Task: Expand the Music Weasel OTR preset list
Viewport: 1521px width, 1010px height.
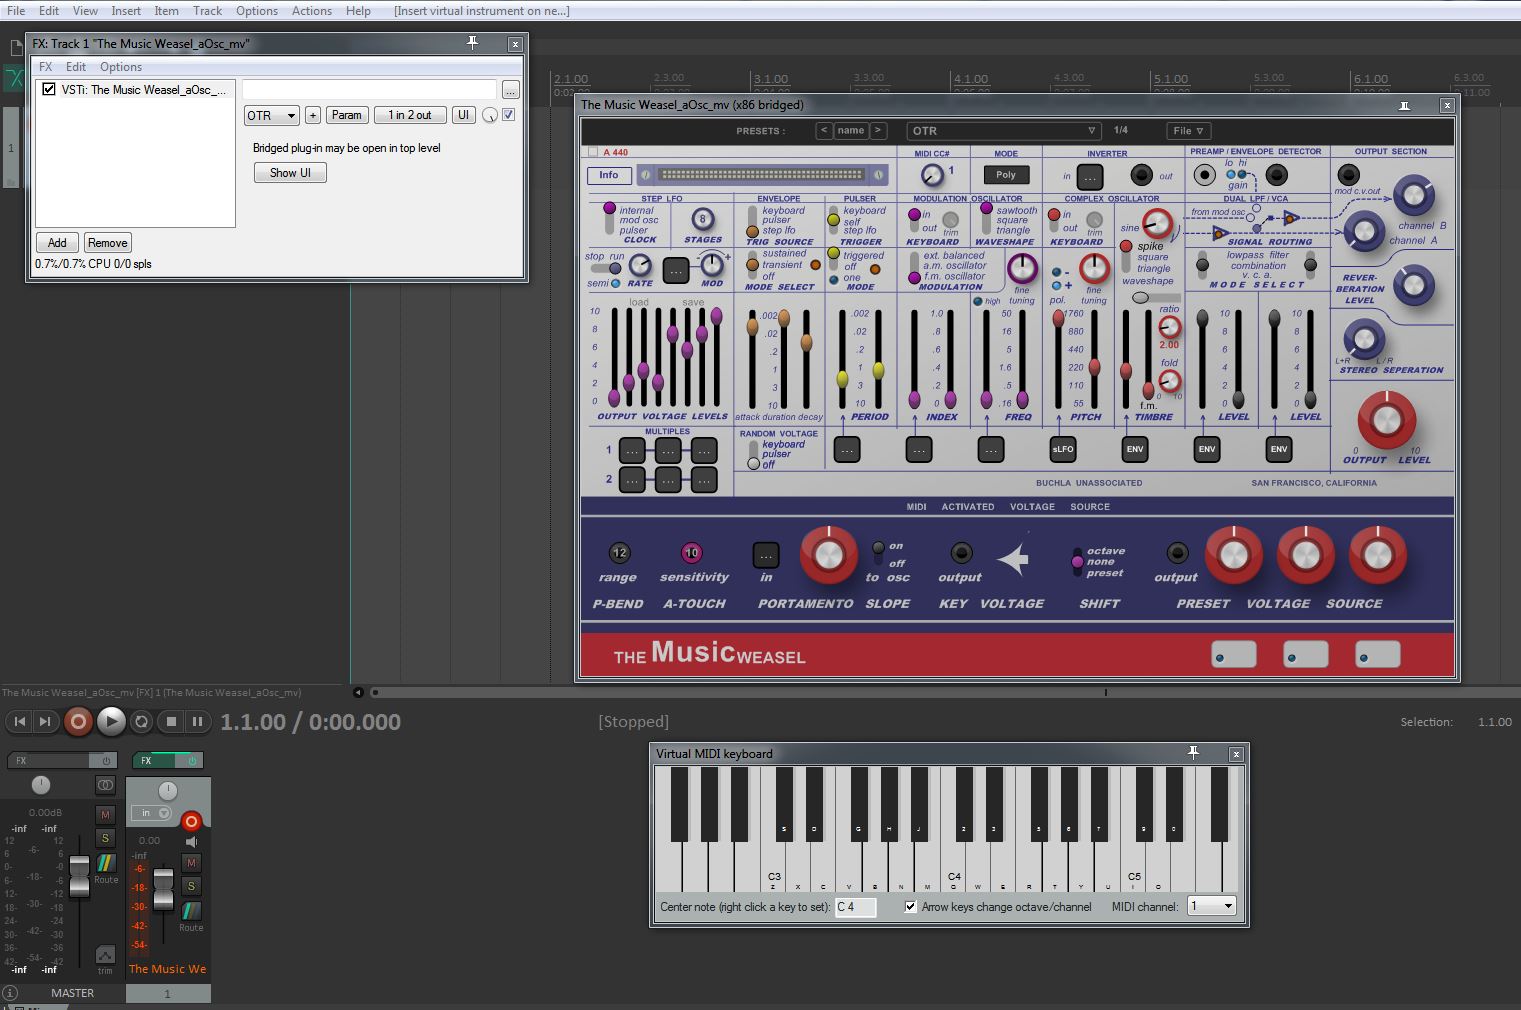Action: pos(1003,131)
